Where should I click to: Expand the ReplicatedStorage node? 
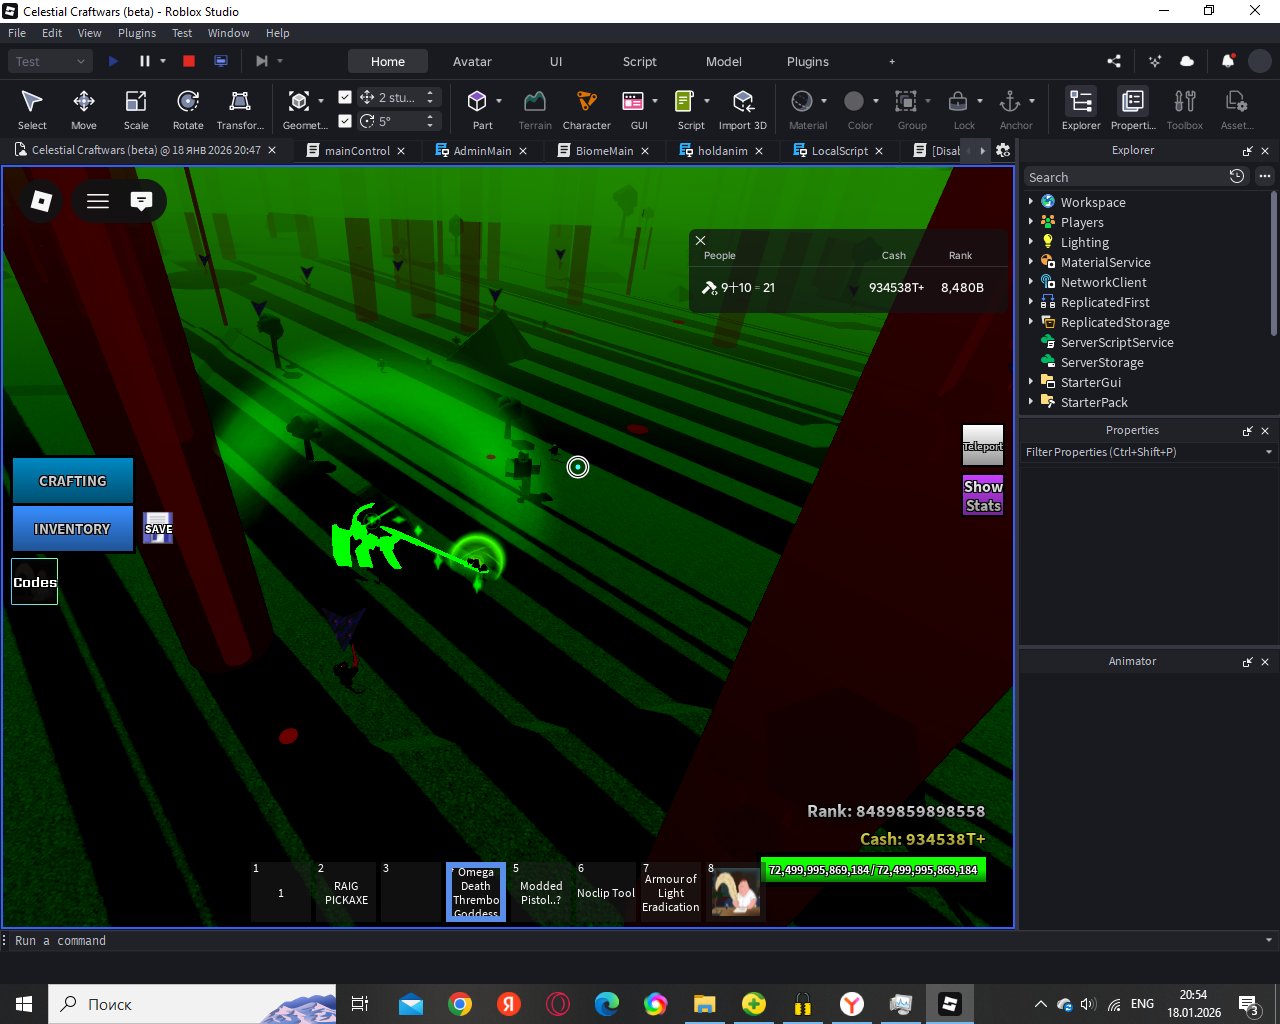(1031, 322)
